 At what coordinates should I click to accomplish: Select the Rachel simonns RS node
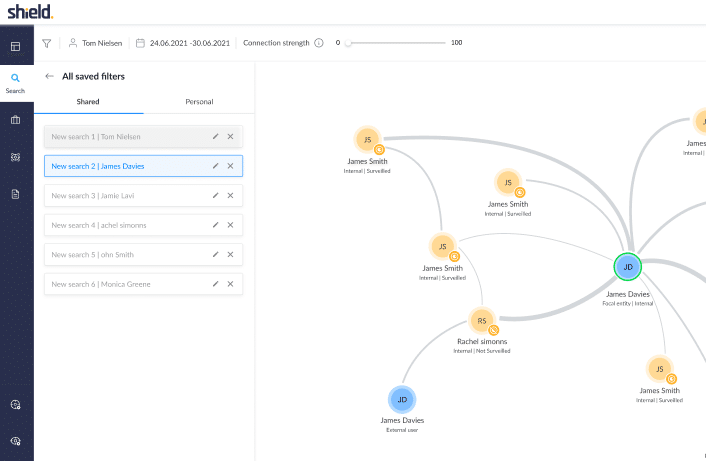point(482,321)
